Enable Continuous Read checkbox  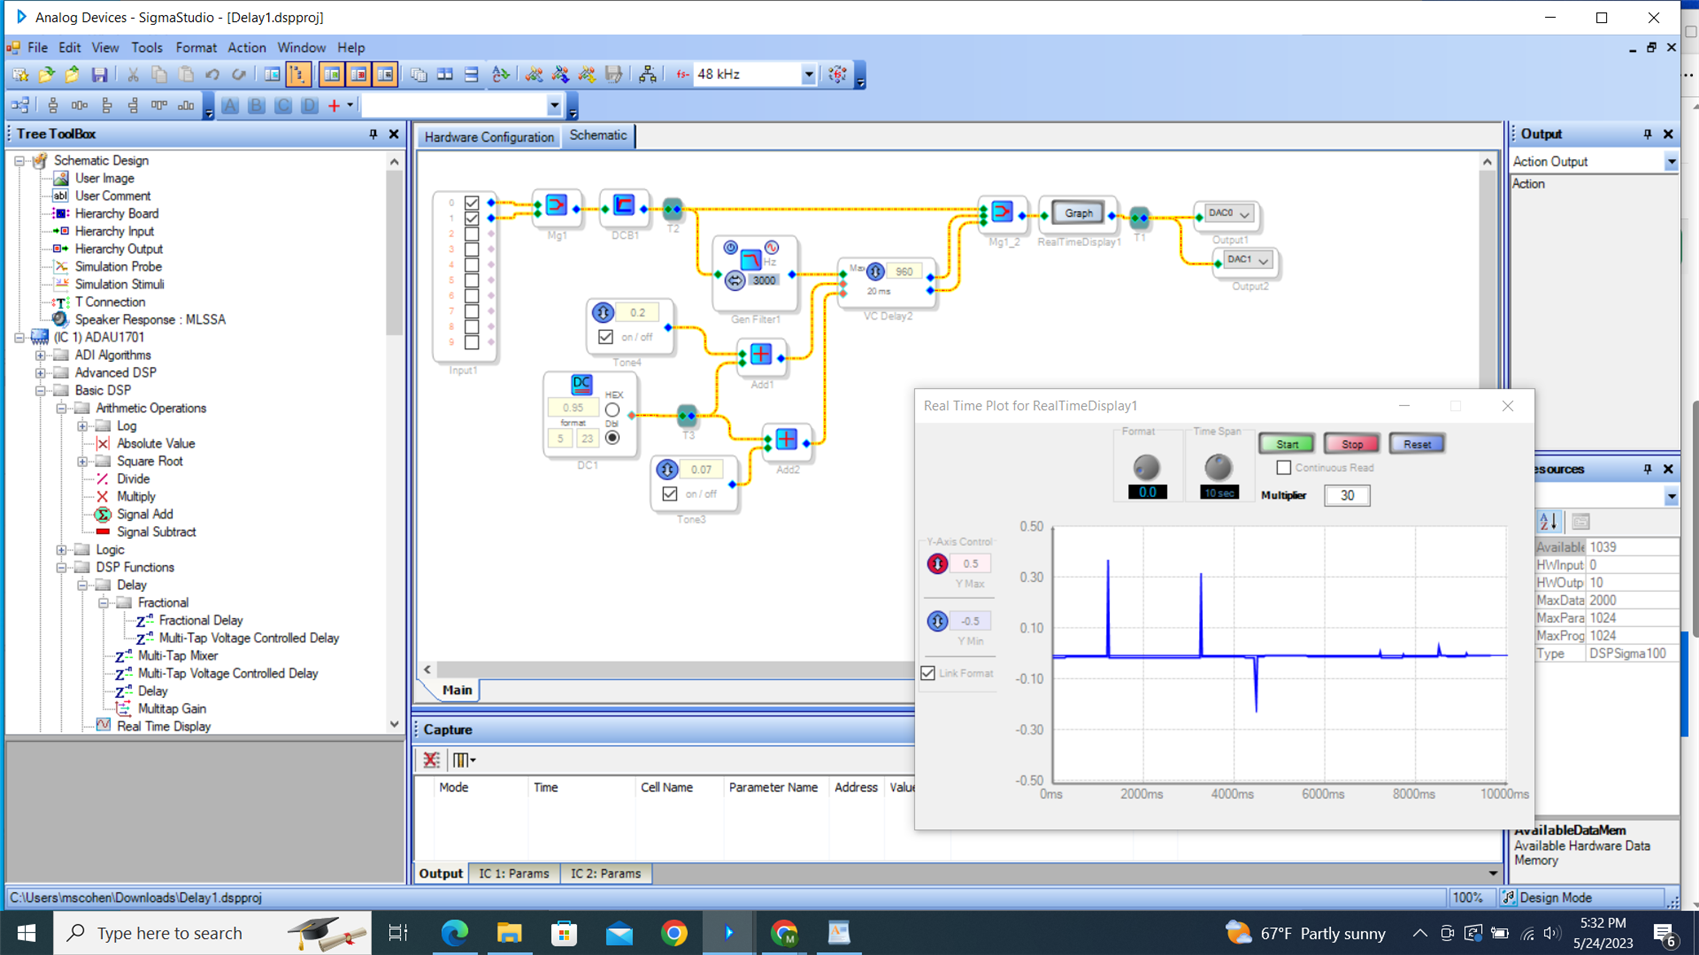[1284, 468]
